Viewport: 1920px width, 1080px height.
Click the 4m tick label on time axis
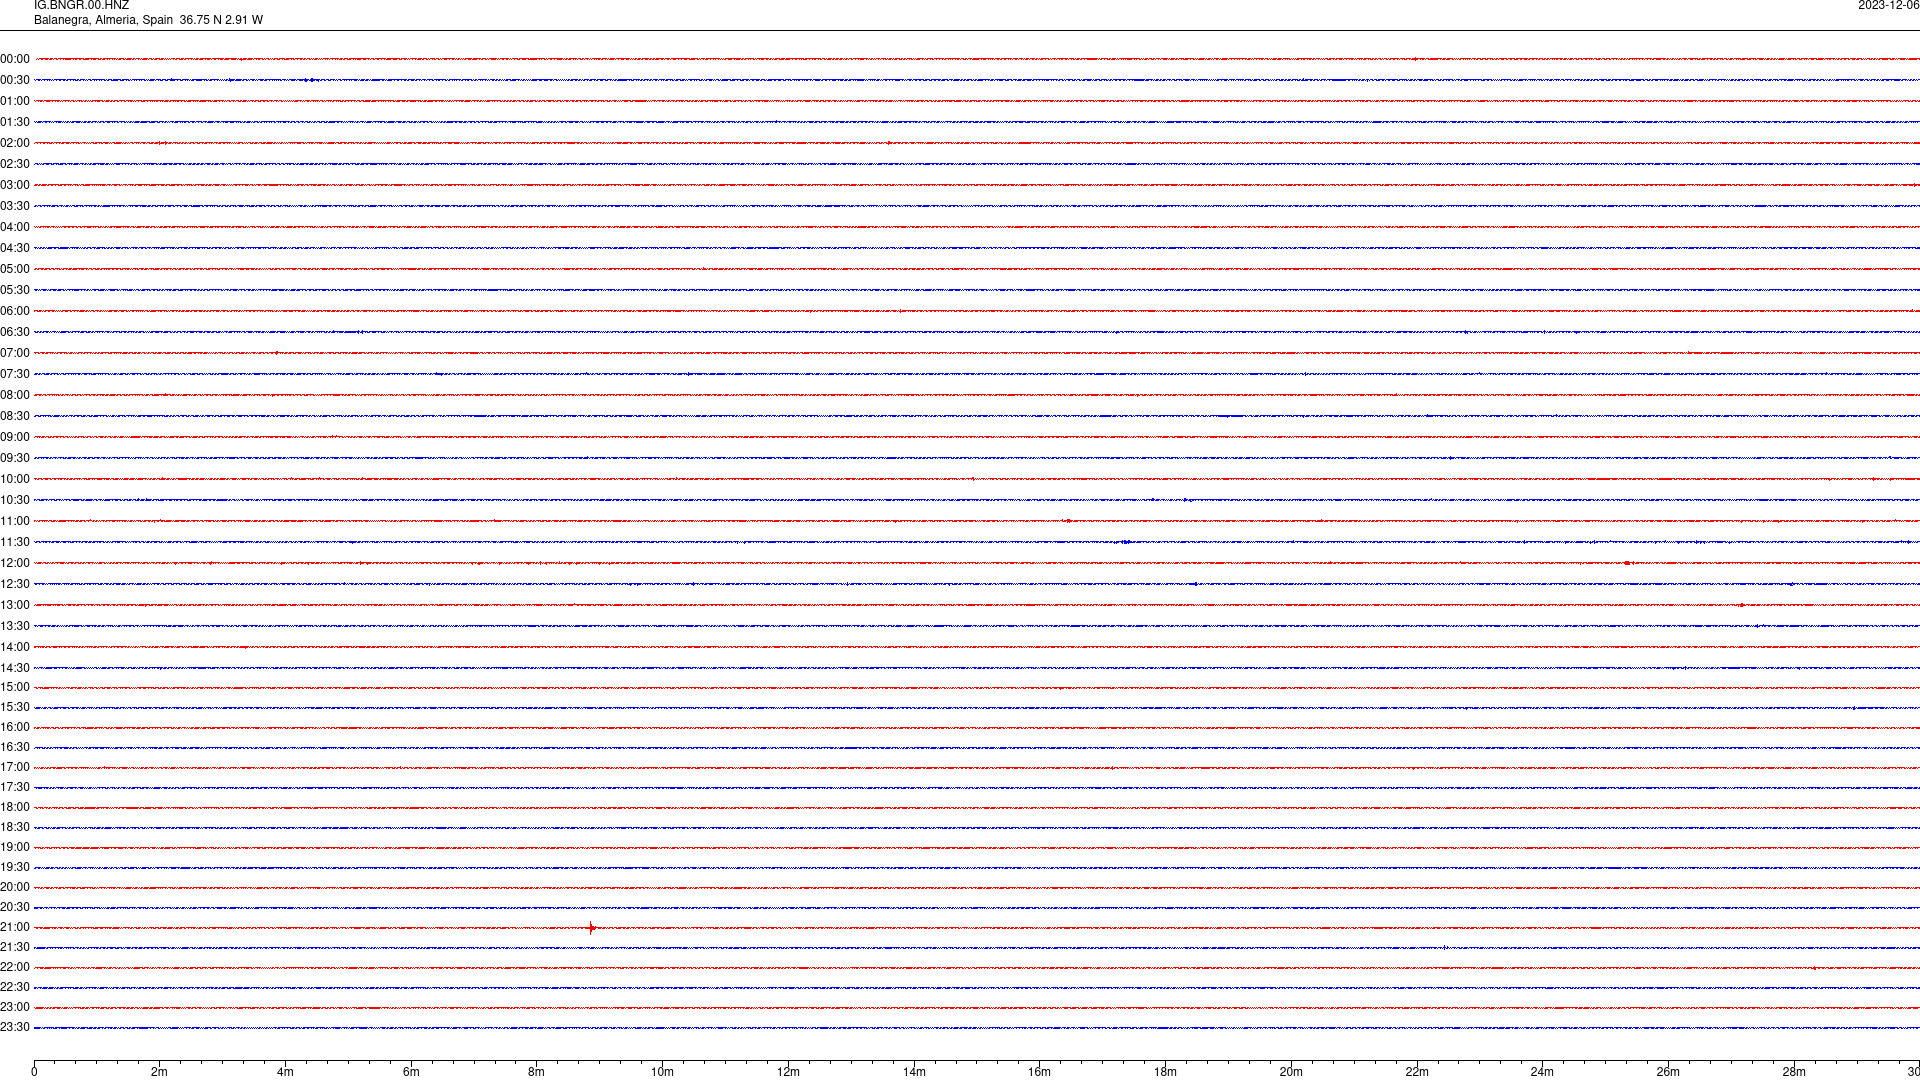285,1072
